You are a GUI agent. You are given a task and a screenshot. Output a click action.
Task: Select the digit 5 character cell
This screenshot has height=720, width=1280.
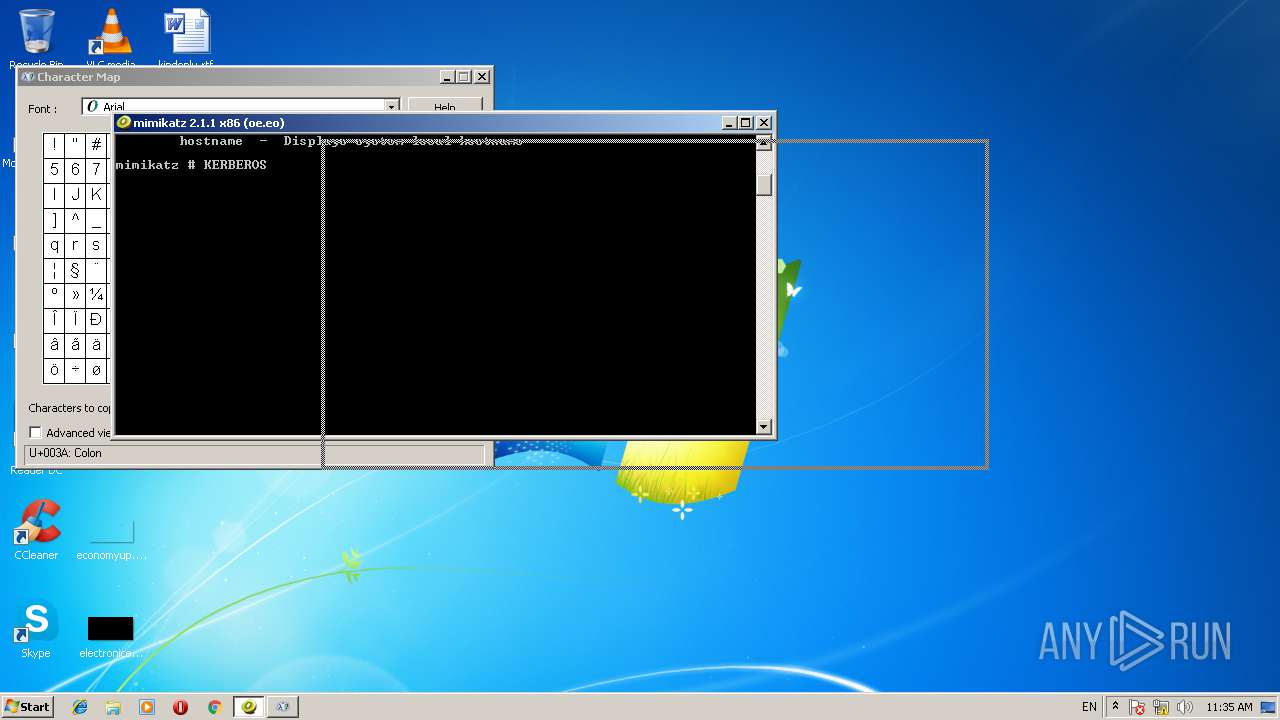pyautogui.click(x=54, y=170)
